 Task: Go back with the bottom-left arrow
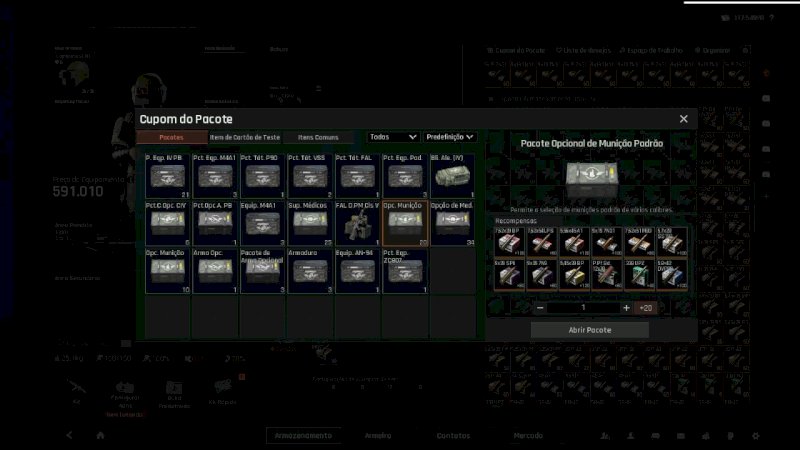[x=69, y=435]
